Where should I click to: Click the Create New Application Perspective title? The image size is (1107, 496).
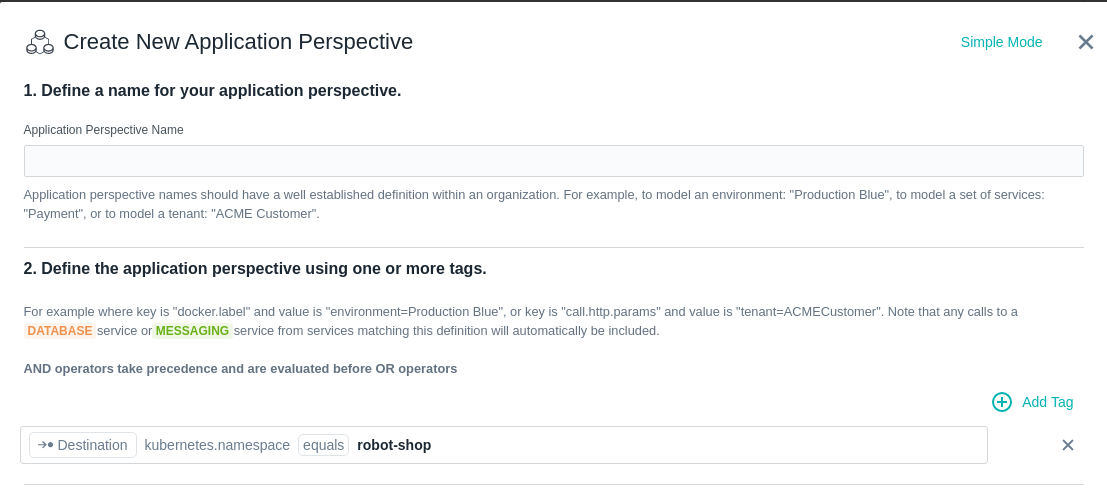tap(238, 42)
